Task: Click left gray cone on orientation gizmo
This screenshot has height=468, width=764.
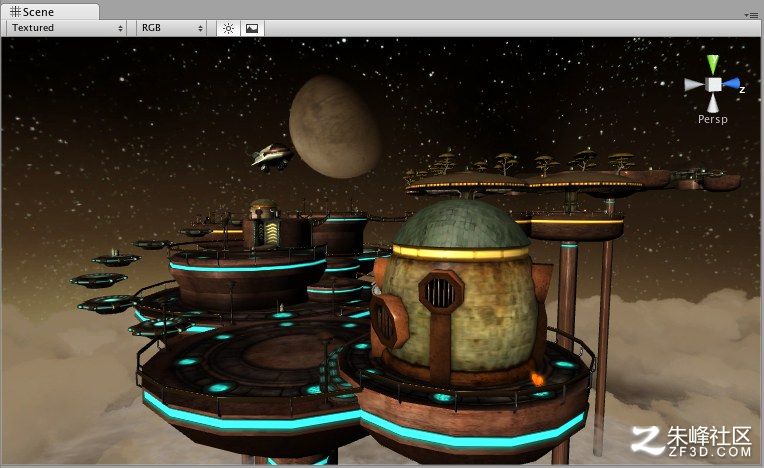Action: 694,85
